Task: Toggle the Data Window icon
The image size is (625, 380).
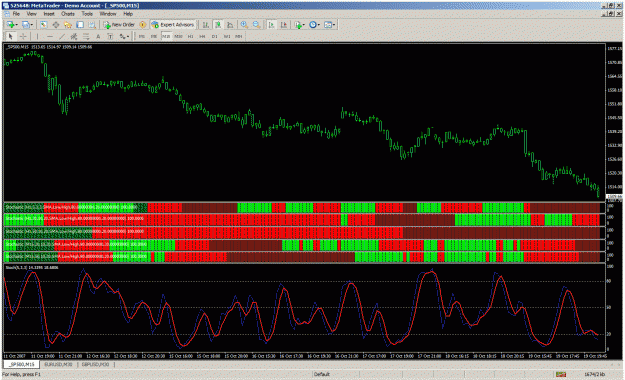Action: [56, 25]
